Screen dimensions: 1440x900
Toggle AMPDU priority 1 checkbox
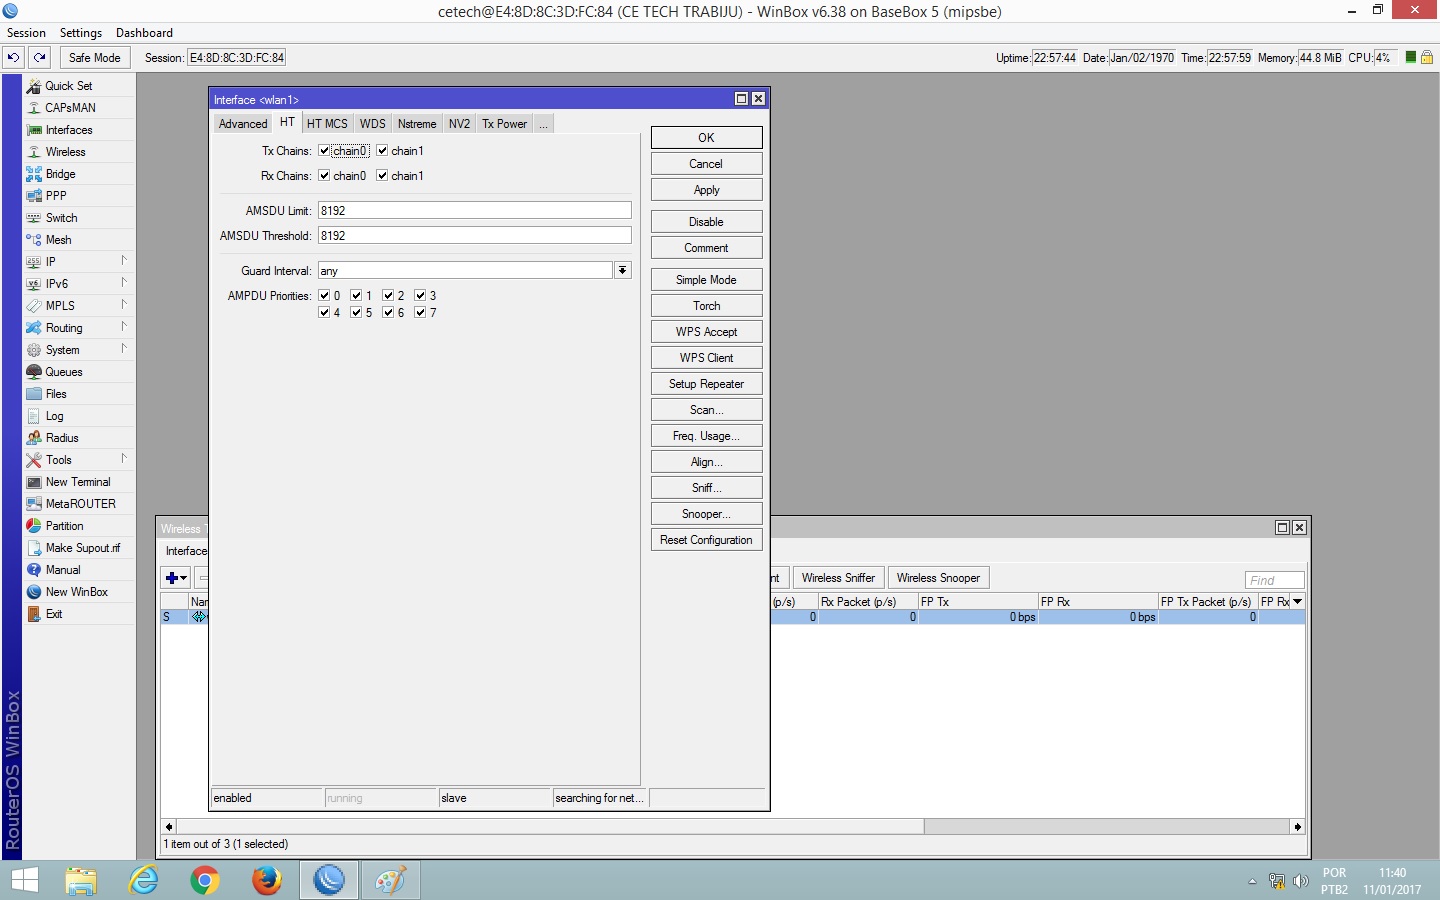[x=356, y=296]
